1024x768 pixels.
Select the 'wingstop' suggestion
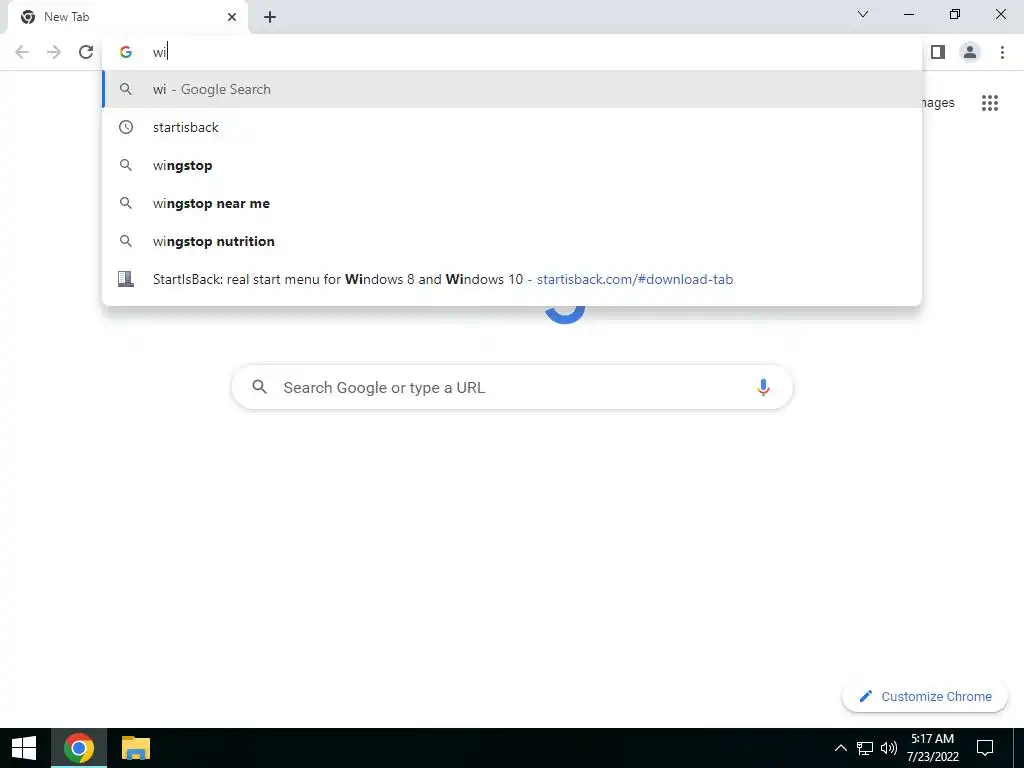pyautogui.click(x=512, y=165)
